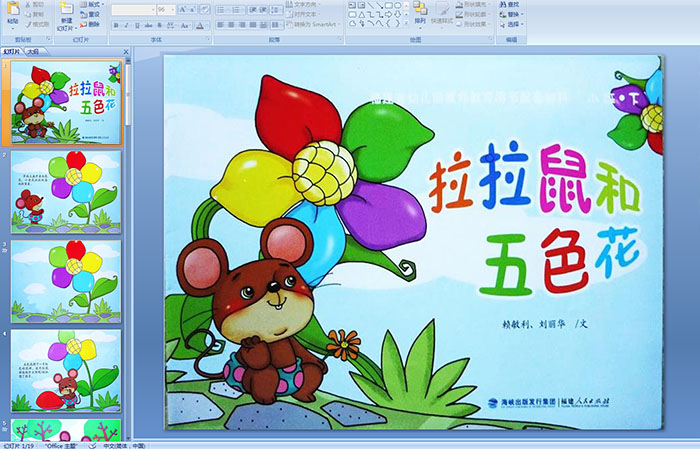Click Find (查找) button
The height and width of the screenshot is (449, 700).
(x=510, y=4)
